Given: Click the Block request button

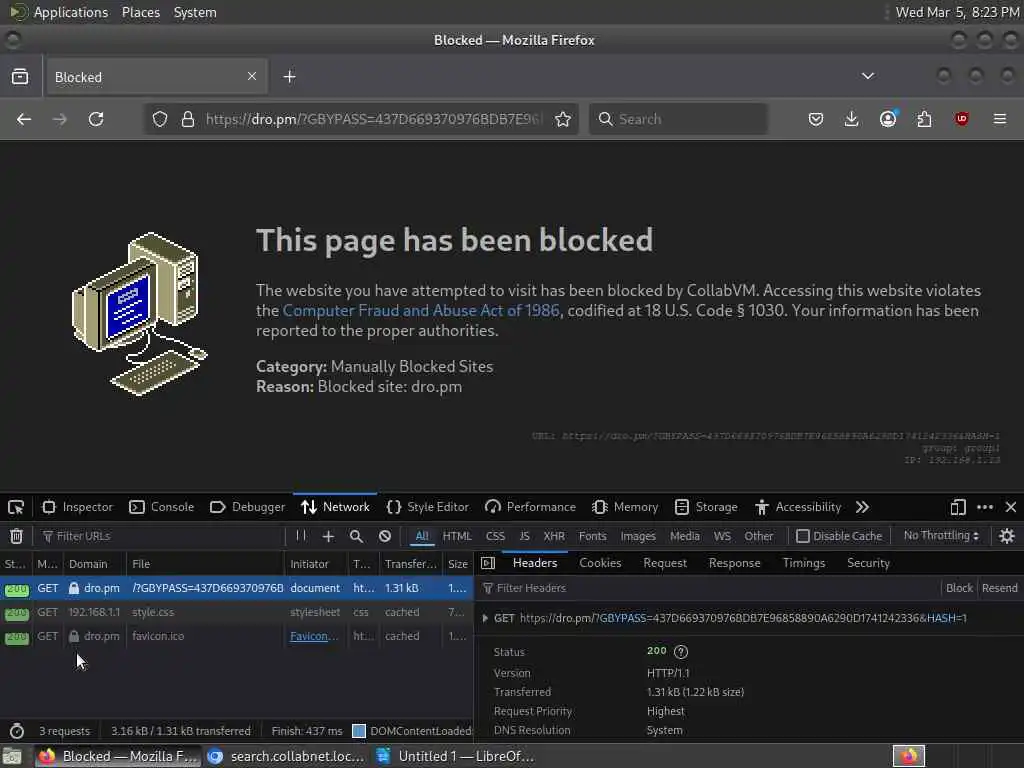Looking at the screenshot, I should [x=959, y=588].
